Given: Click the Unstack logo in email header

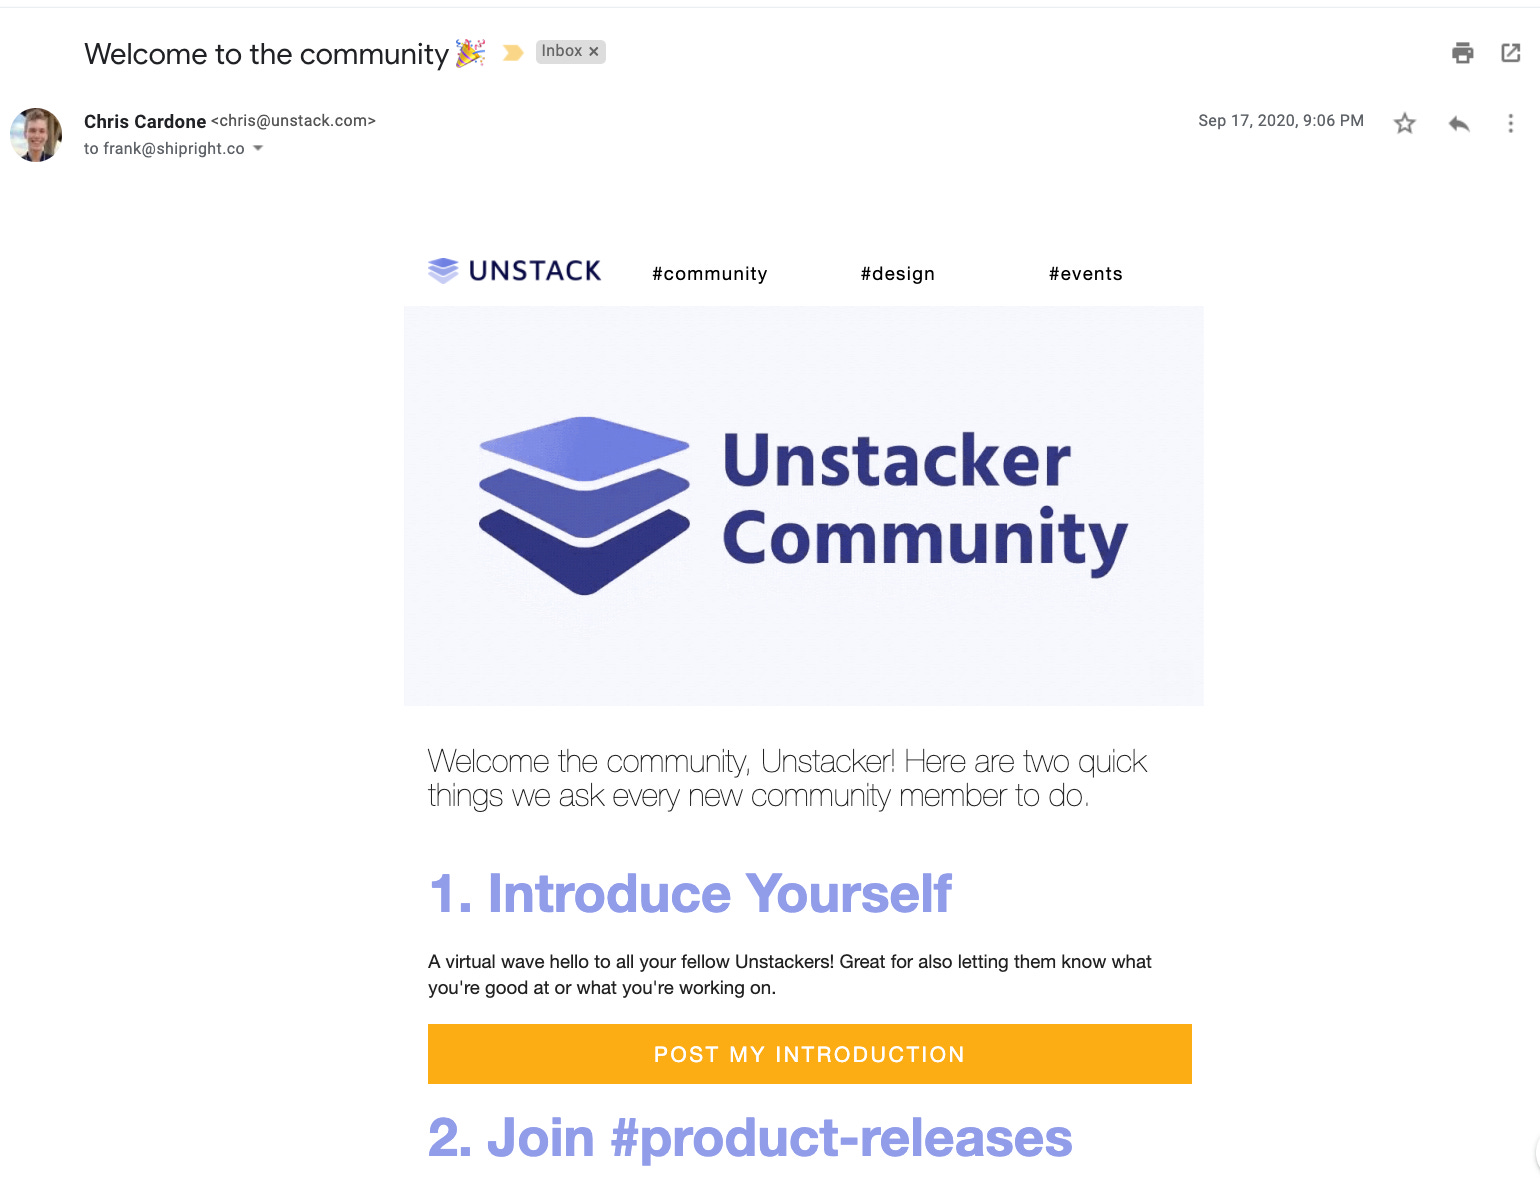Looking at the screenshot, I should pos(515,271).
